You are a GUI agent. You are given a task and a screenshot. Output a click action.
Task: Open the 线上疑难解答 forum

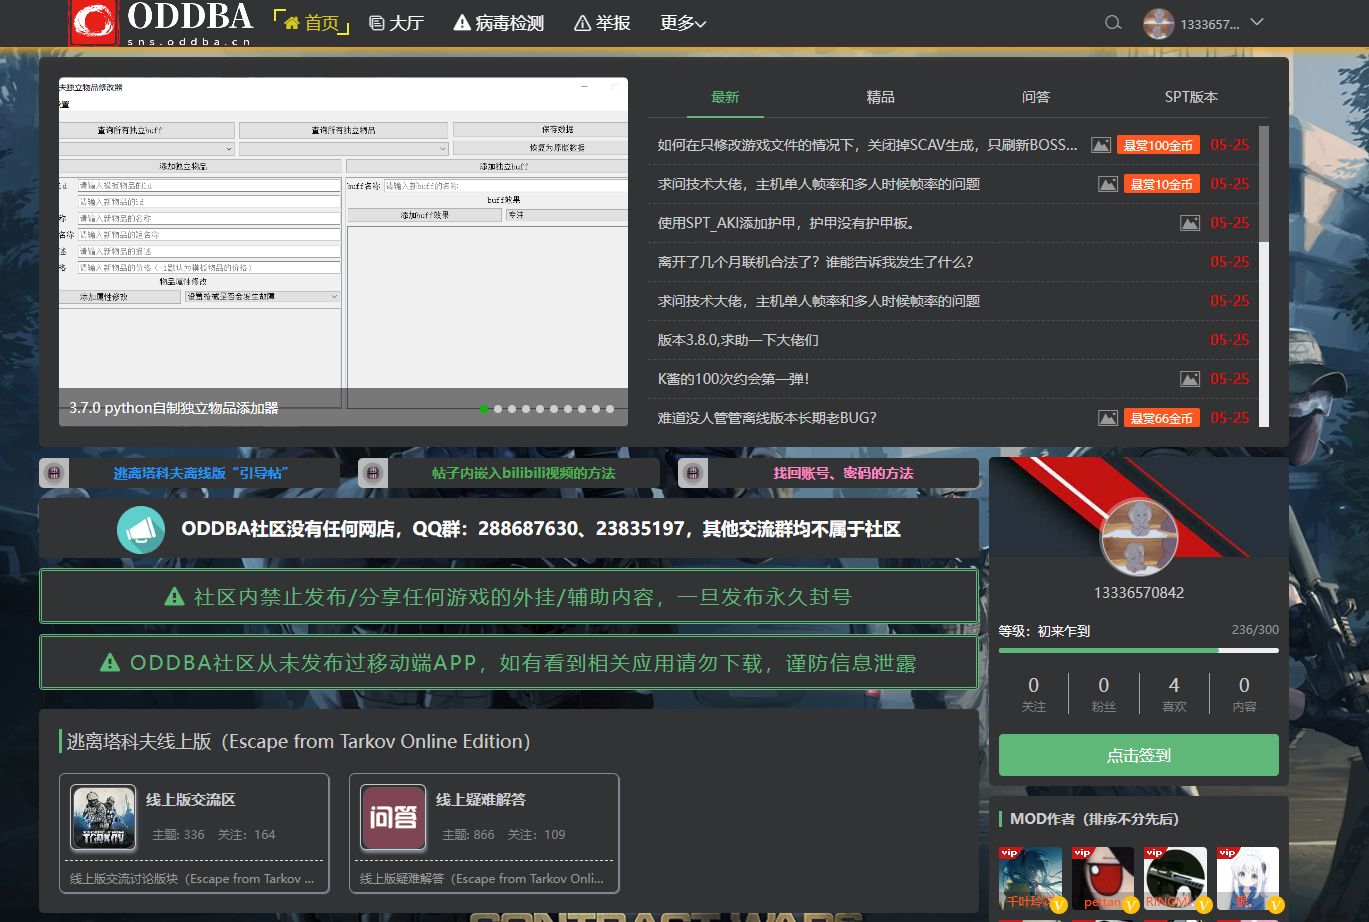pos(481,800)
